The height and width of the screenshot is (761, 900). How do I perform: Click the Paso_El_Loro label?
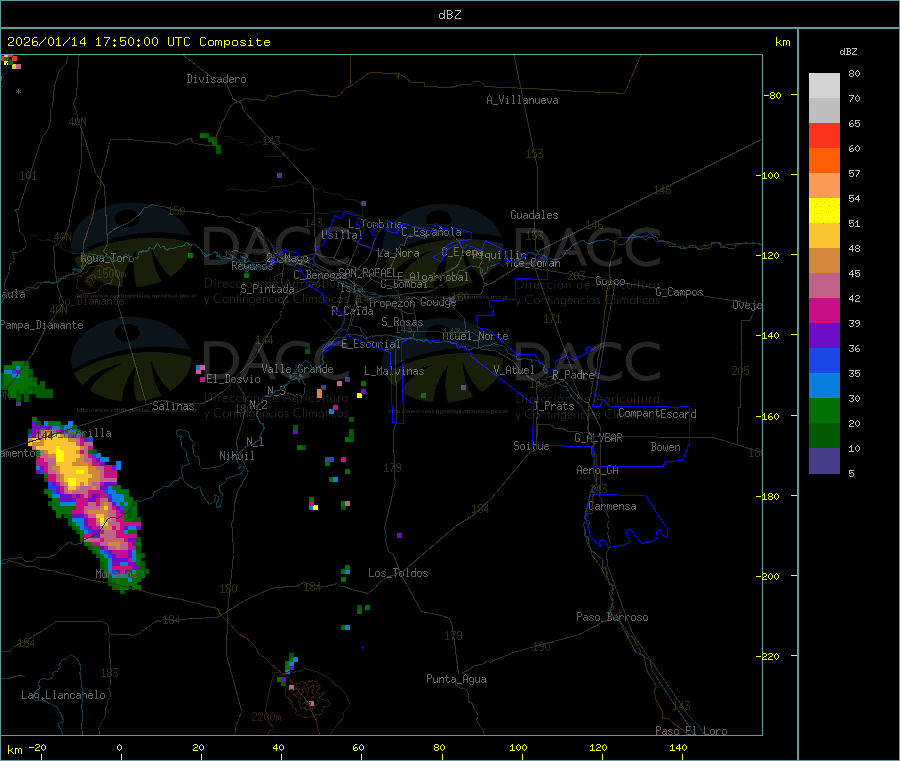click(x=691, y=731)
